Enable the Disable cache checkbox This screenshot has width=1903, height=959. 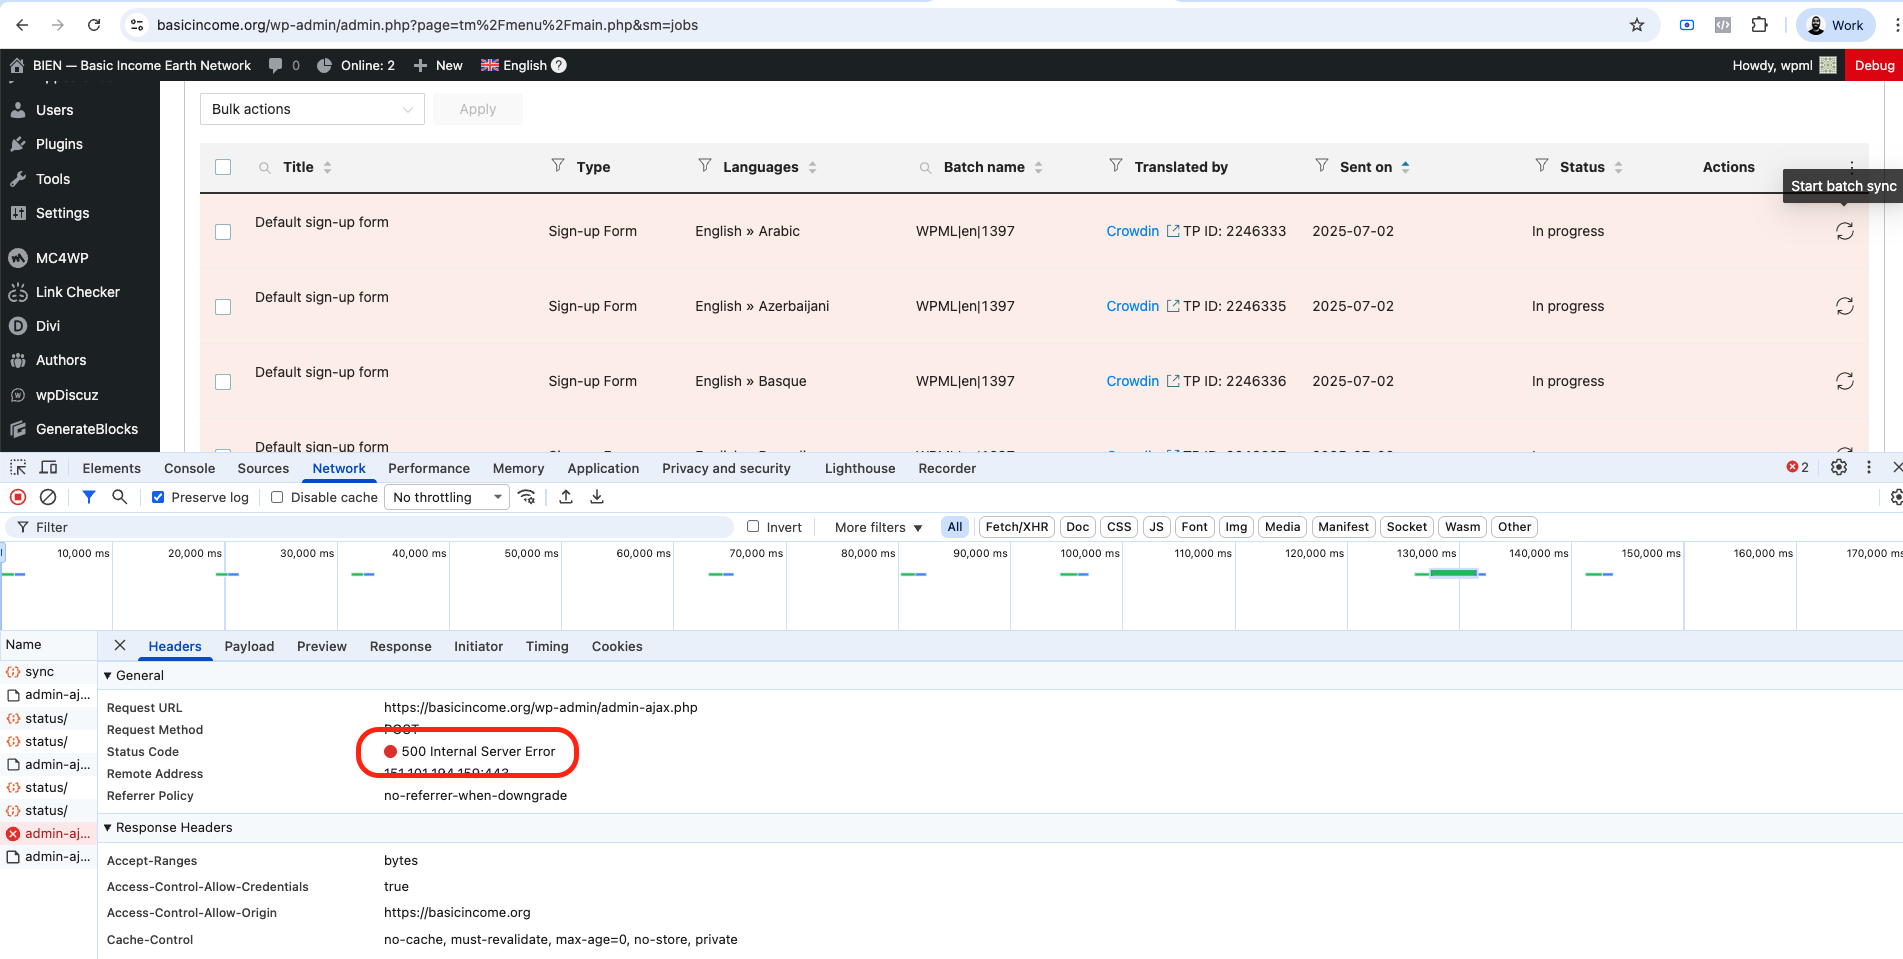277,497
